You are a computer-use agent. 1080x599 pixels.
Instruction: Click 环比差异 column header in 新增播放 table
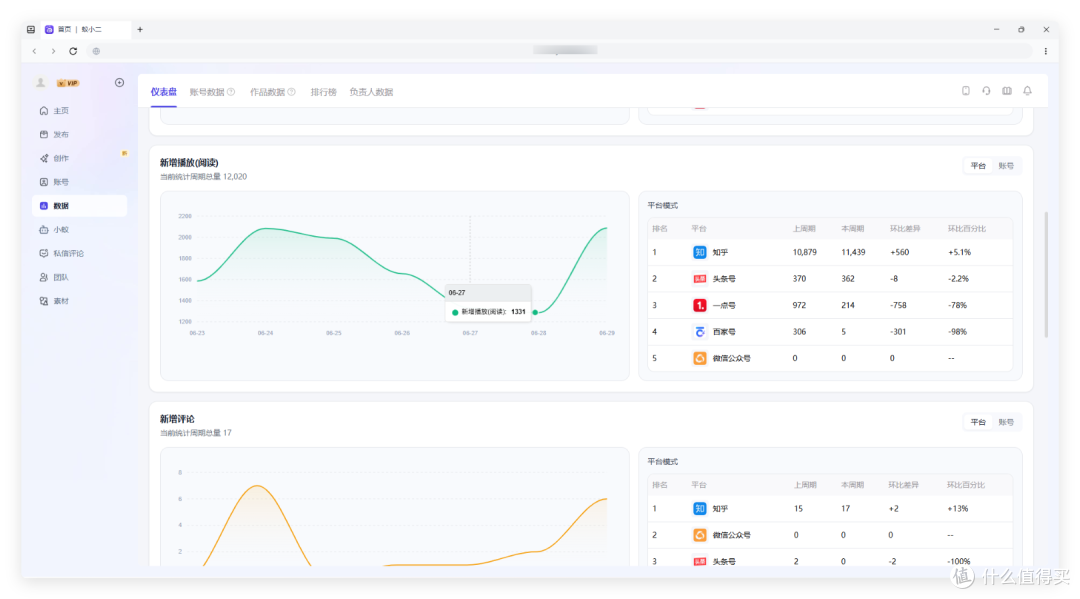coord(904,229)
